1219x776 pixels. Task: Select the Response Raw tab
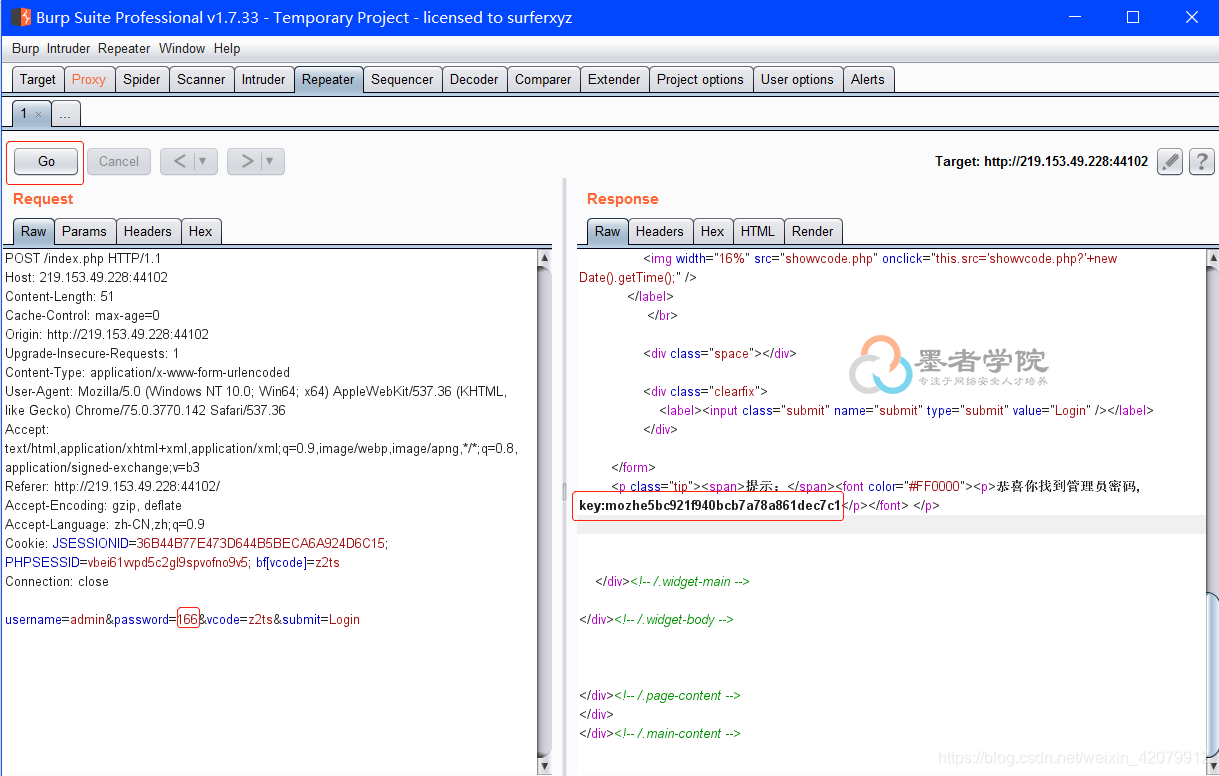coord(608,231)
